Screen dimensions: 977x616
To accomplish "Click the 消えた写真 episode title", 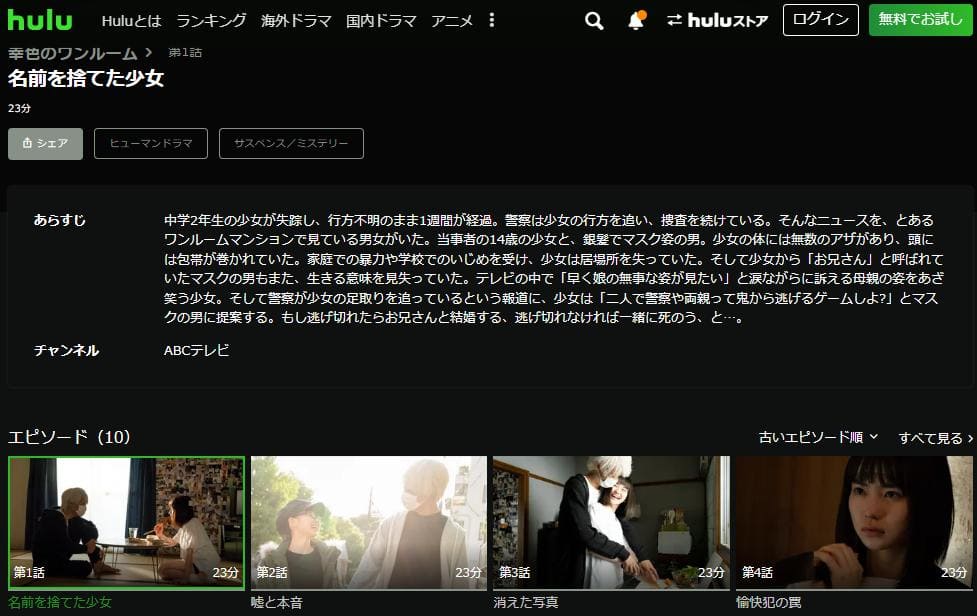I will (x=526, y=602).
